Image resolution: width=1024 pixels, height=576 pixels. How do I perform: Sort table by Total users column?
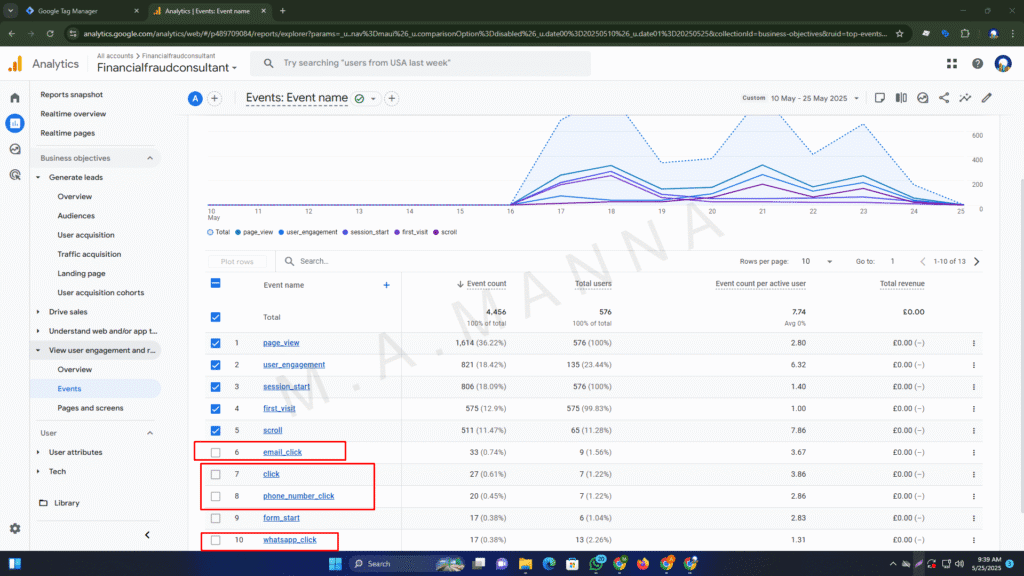point(593,284)
